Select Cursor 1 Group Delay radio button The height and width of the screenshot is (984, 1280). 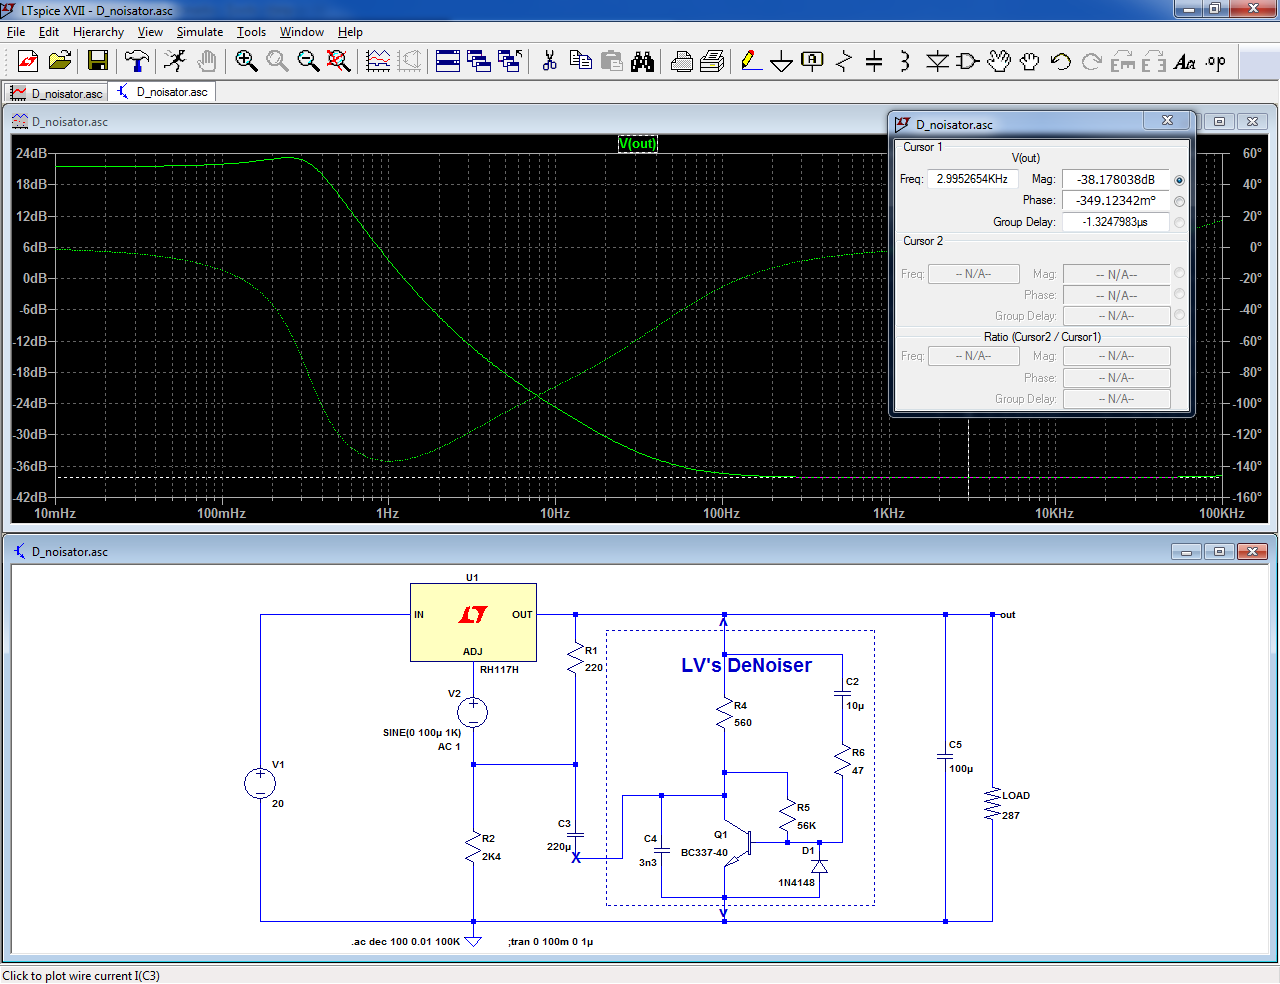coord(1180,222)
